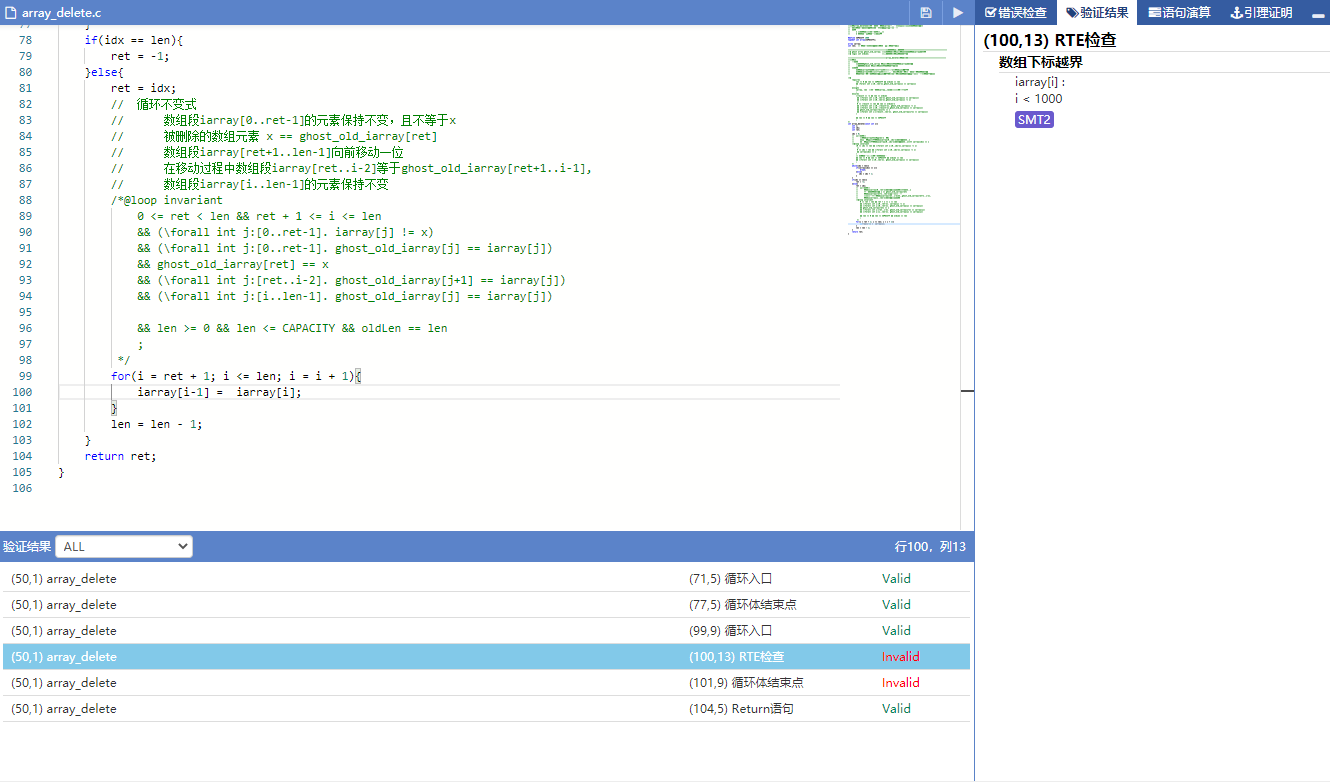Screen dimensions: 1330x782
Task: Switch to the 引理证明 tab
Action: pos(1261,13)
